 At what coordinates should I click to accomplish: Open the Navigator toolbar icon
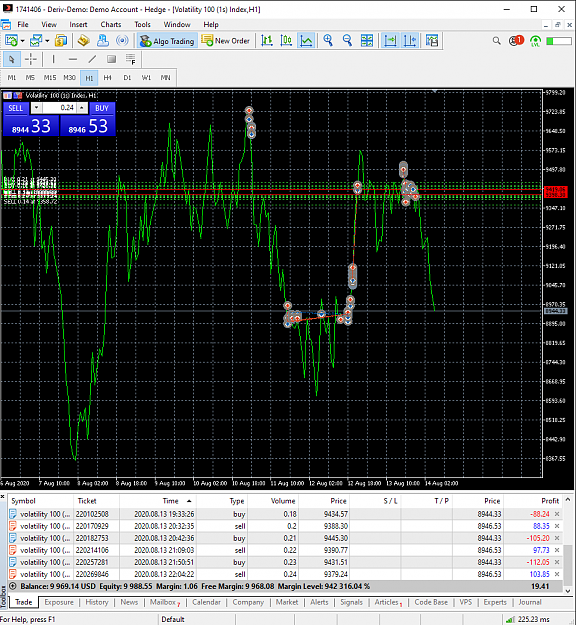(x=103, y=41)
